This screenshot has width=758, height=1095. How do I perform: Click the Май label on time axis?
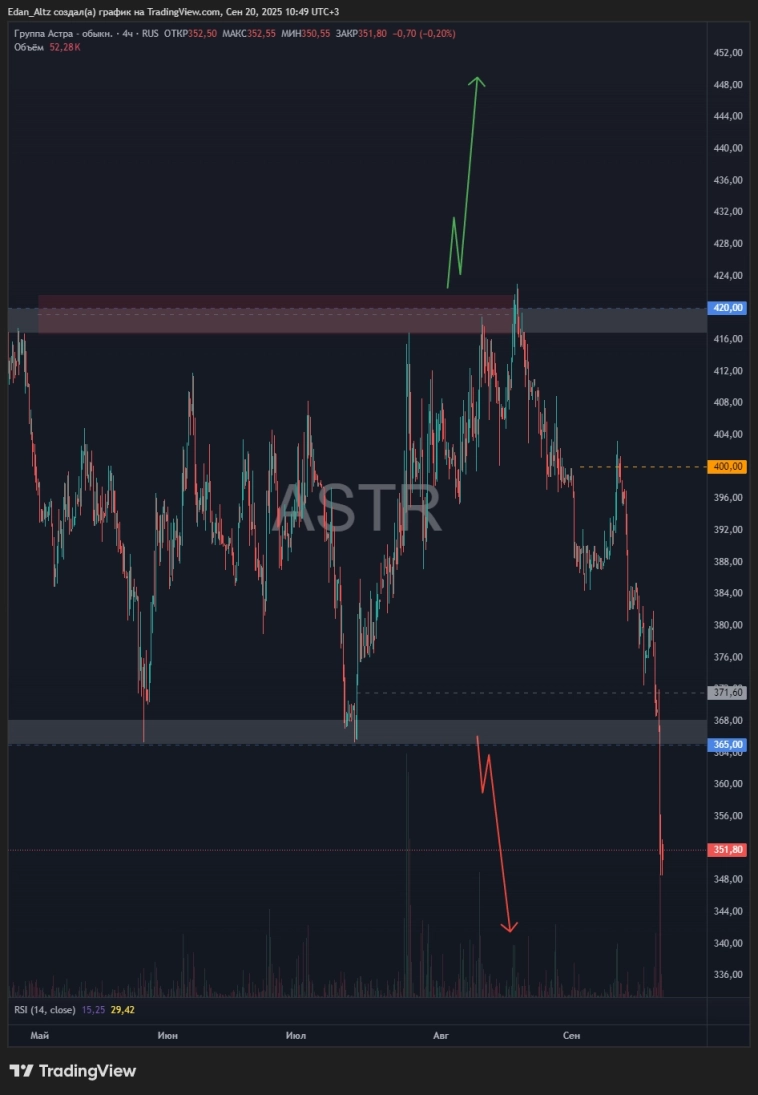tap(40, 1035)
